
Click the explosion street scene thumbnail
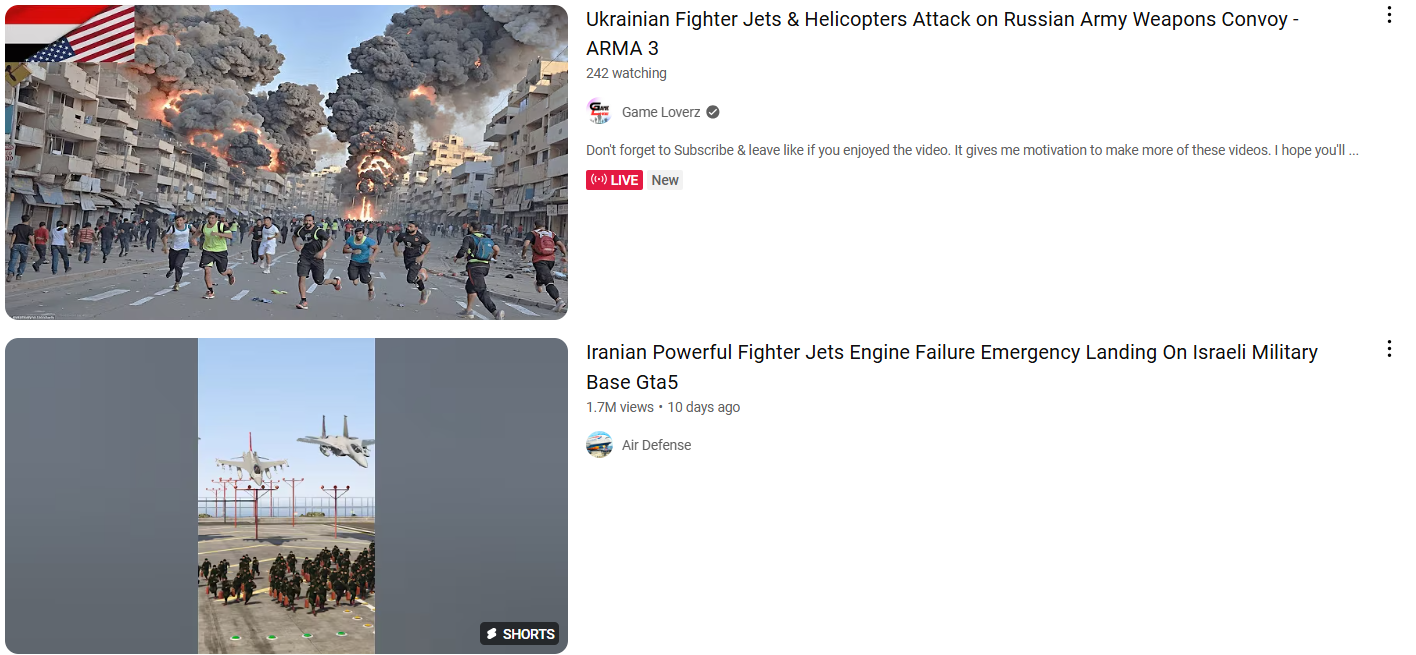point(286,162)
